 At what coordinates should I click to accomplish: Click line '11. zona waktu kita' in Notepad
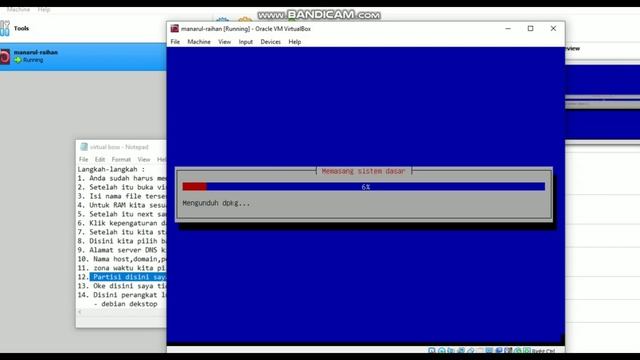coord(122,268)
